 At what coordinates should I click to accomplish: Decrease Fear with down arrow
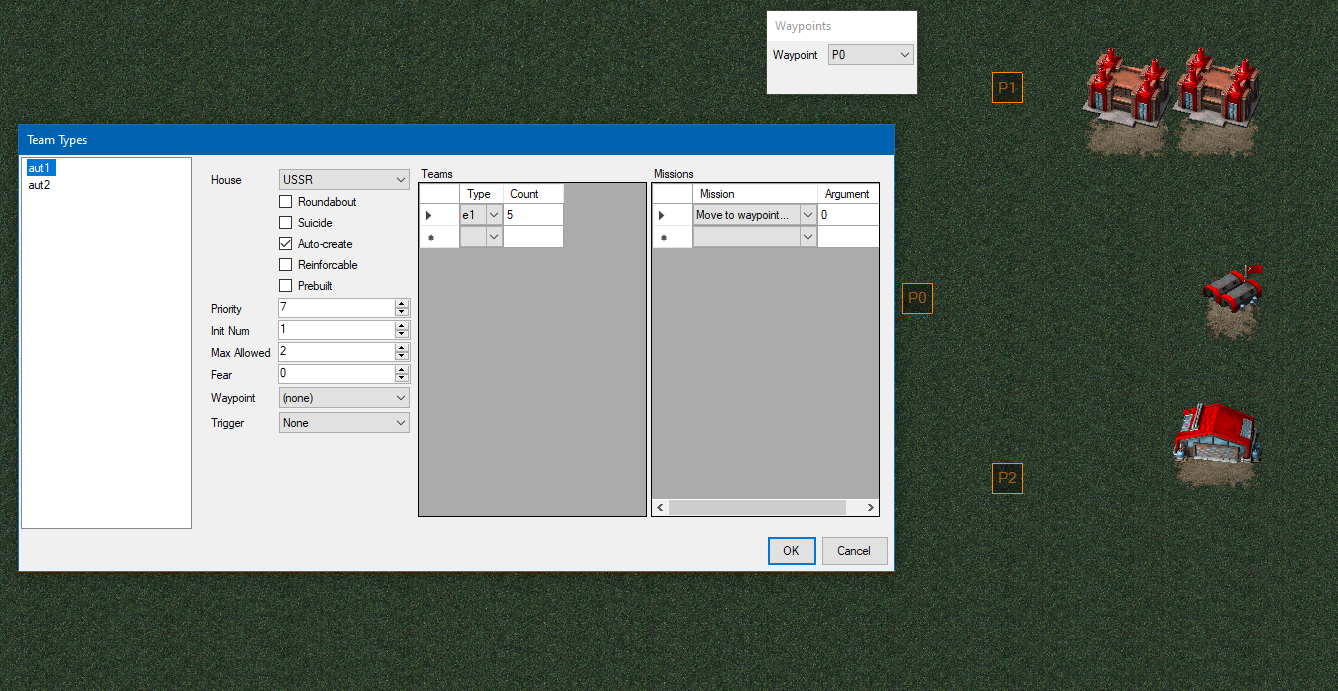point(402,379)
